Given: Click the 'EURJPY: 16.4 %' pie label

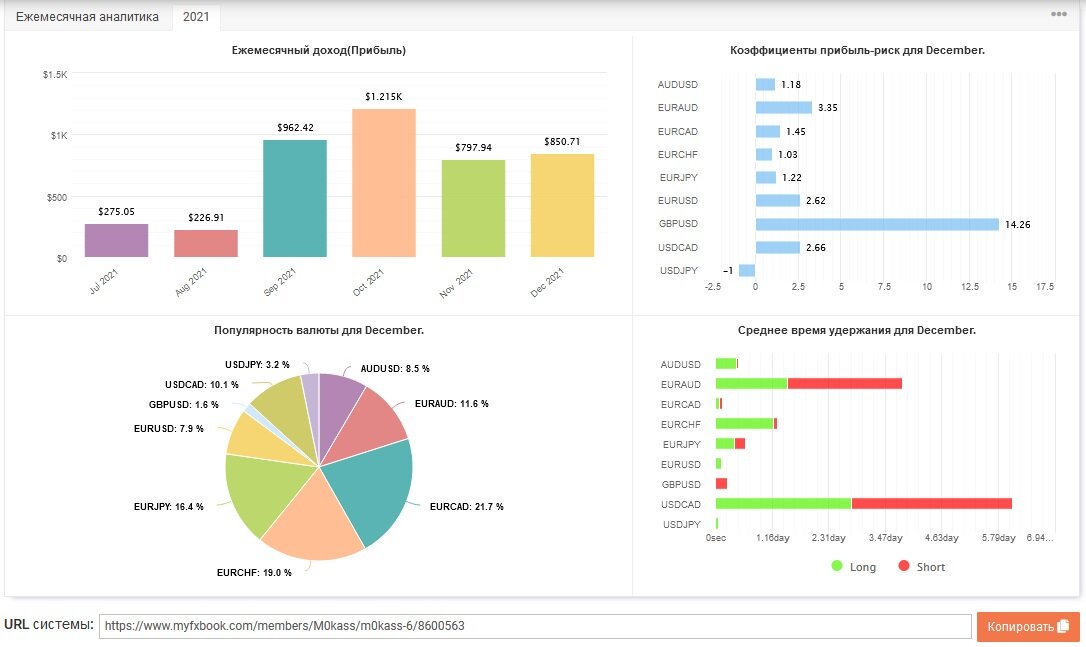Looking at the screenshot, I should click(x=168, y=506).
